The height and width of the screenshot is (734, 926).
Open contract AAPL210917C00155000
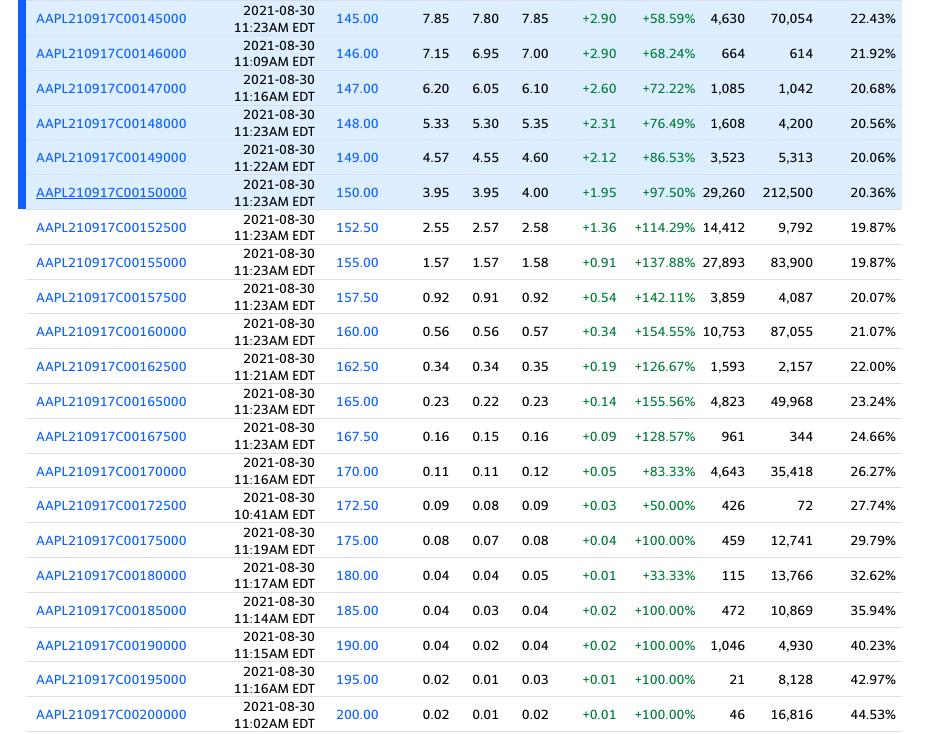click(x=111, y=262)
